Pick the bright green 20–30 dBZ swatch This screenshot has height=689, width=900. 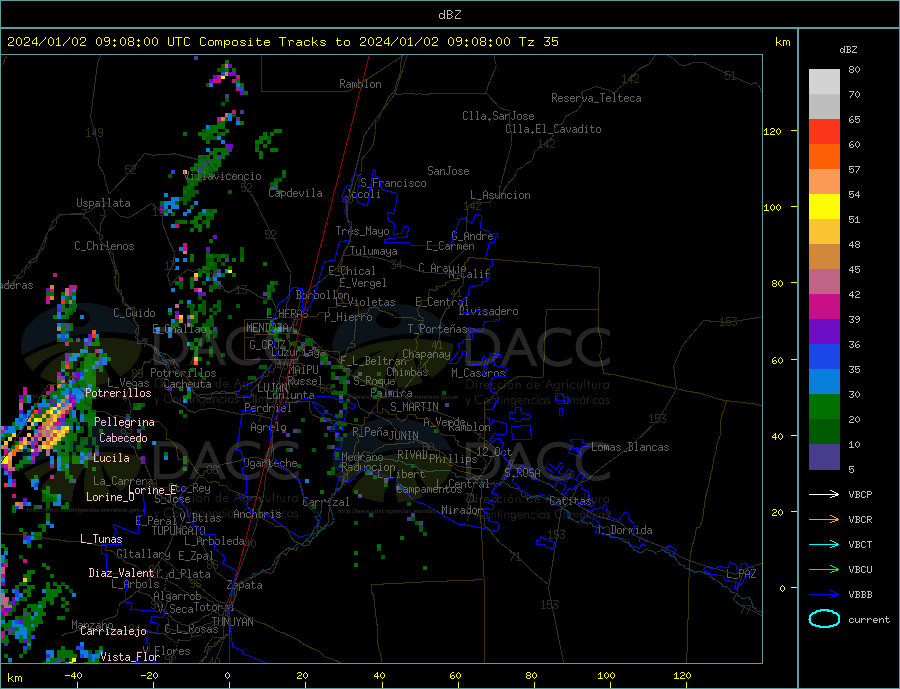pos(824,407)
